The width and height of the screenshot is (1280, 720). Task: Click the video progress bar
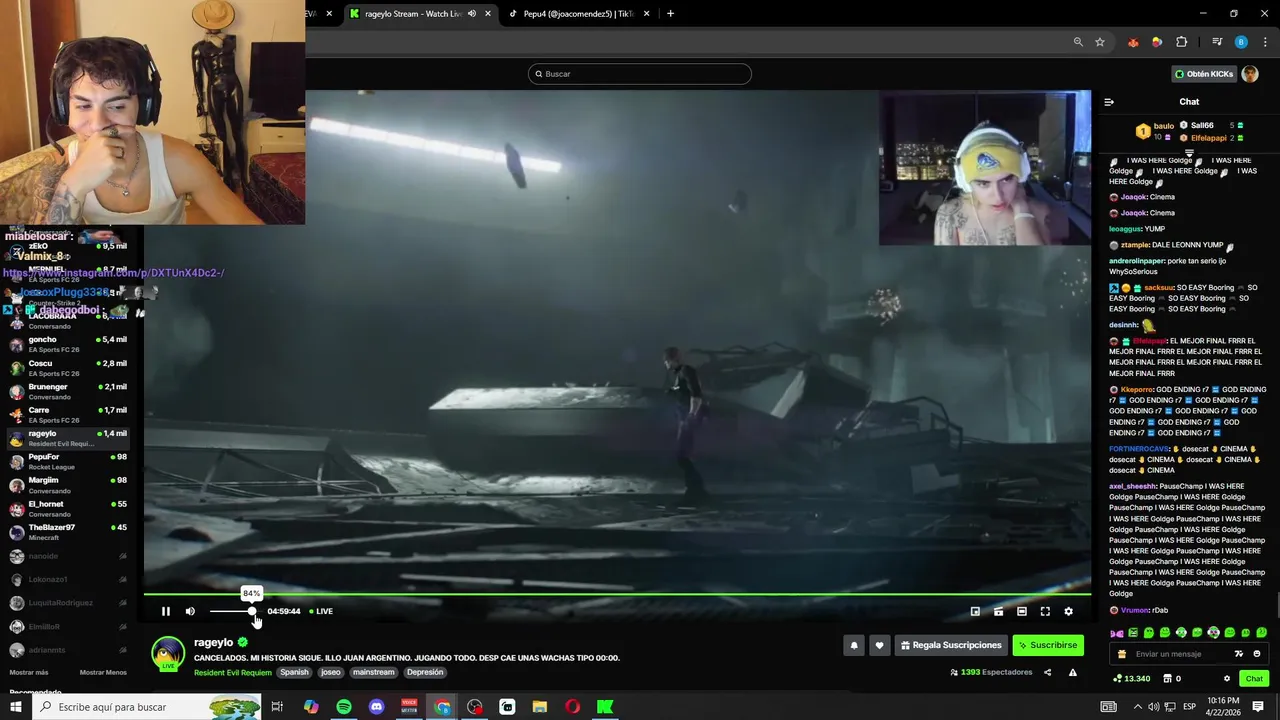617,594
